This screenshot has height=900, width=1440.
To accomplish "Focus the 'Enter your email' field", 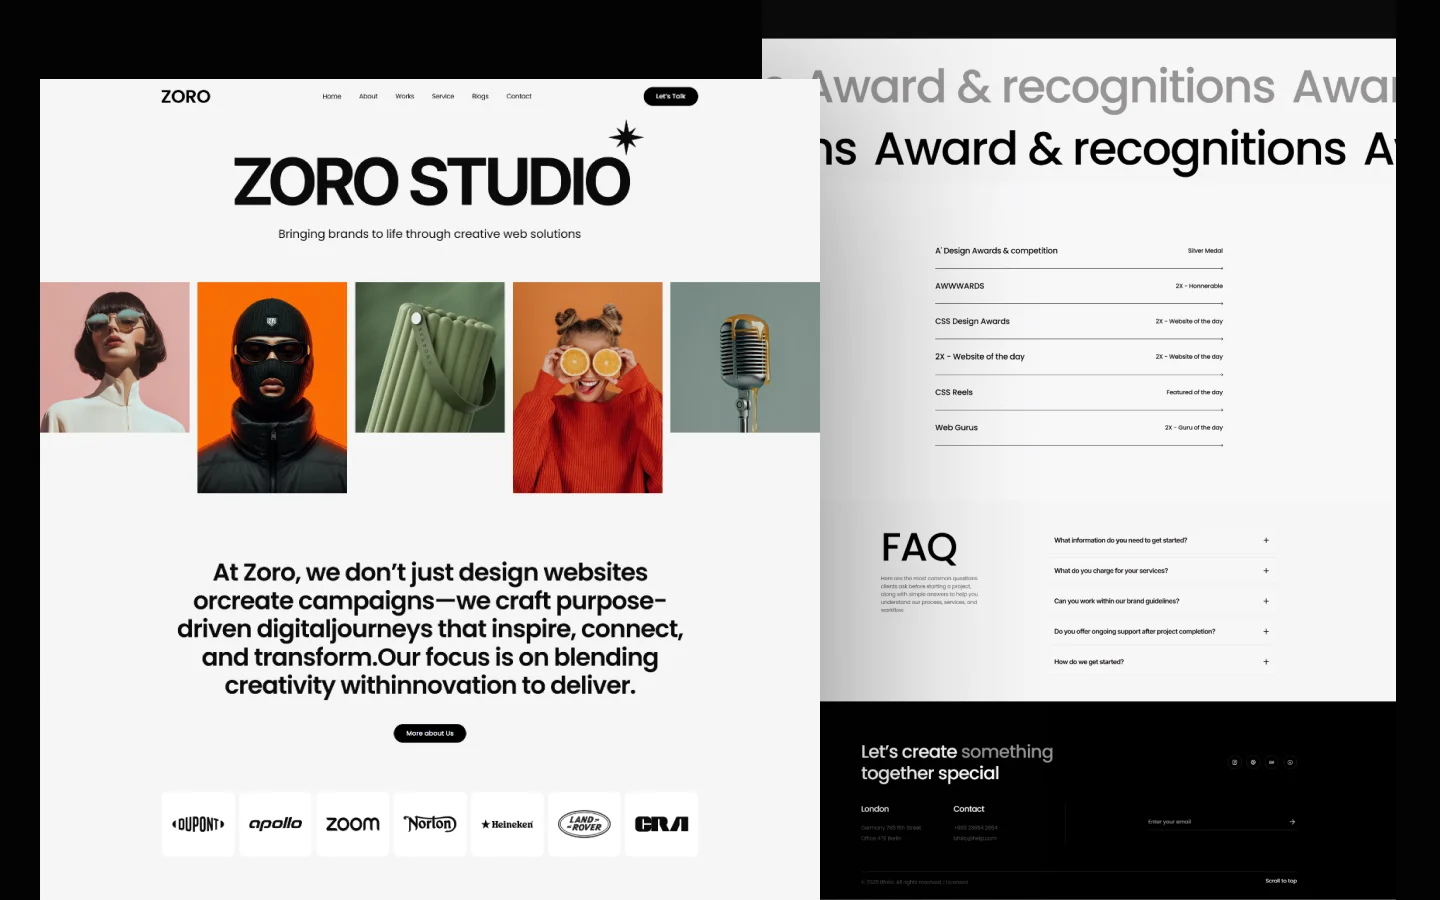I will coord(1210,822).
